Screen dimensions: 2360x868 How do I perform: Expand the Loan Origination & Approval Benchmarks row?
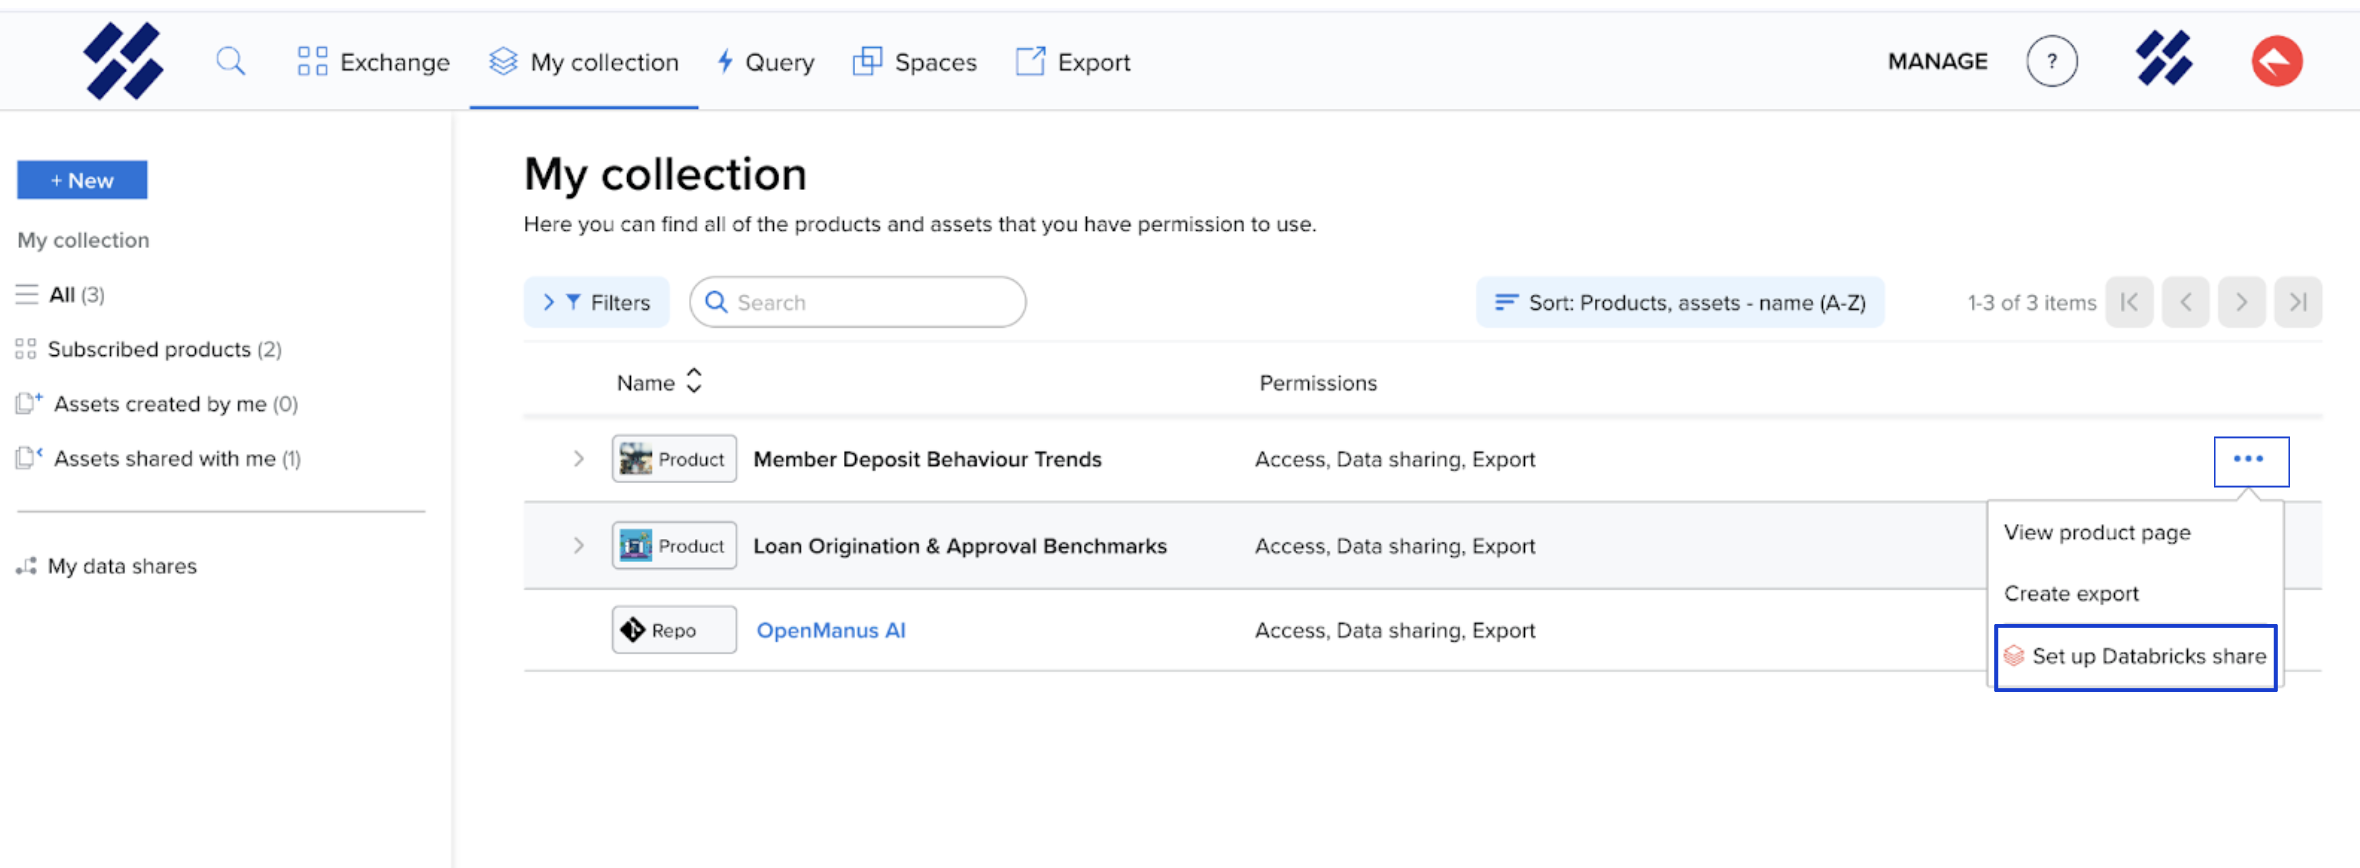[x=578, y=546]
